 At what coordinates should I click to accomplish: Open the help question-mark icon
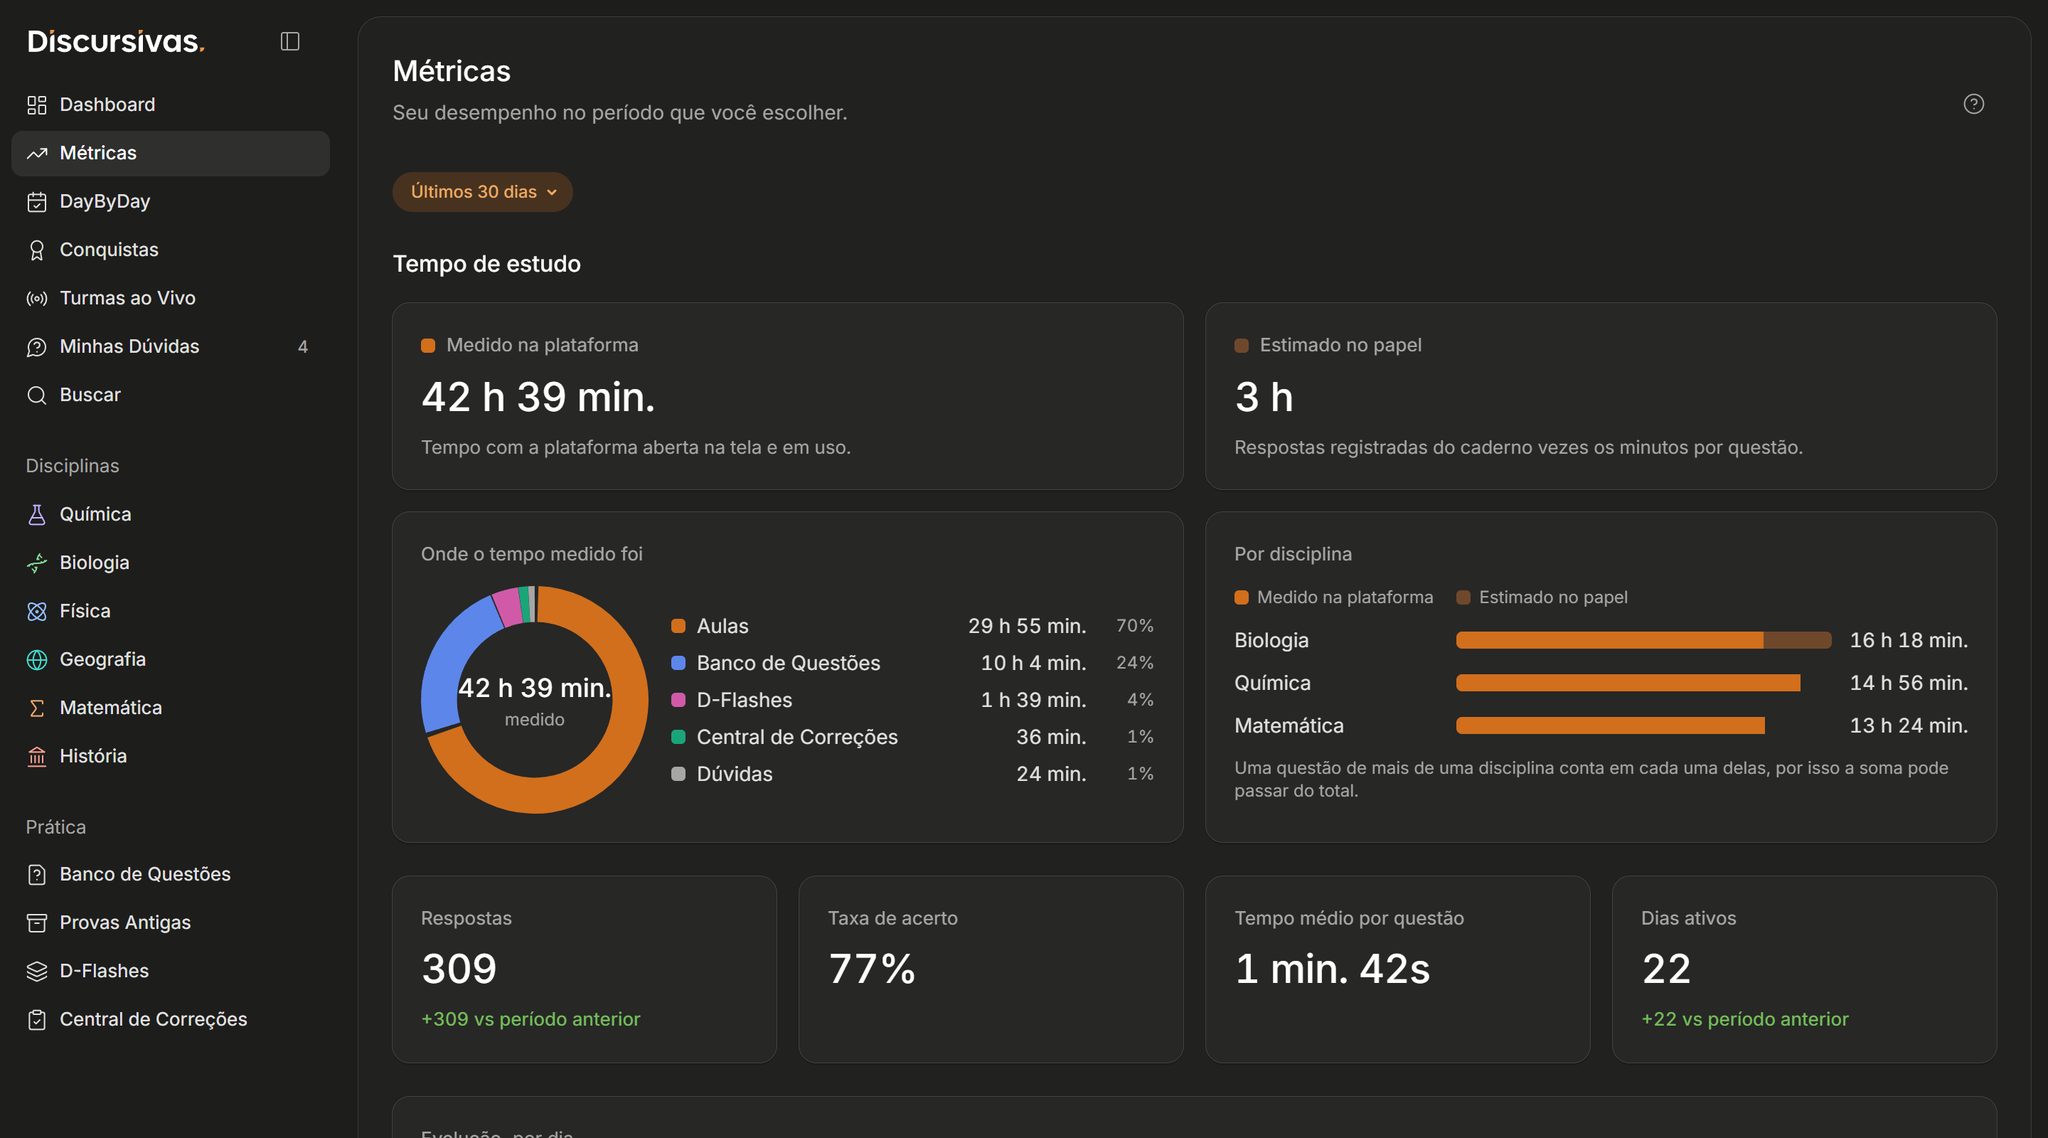pyautogui.click(x=1973, y=104)
